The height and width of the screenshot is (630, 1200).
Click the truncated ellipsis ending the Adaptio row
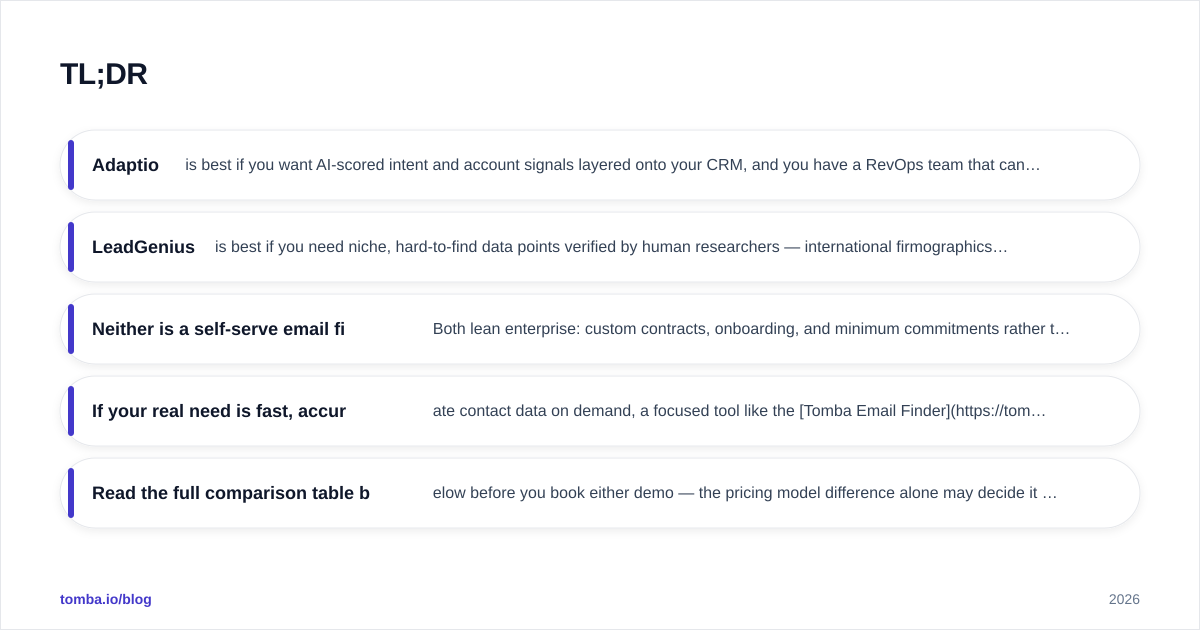[1034, 166]
